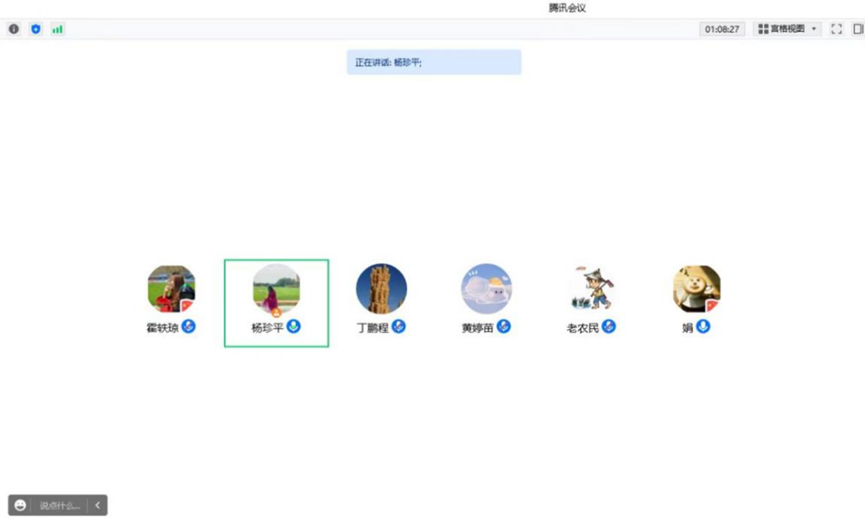Toggle the side panel icon at top right

(858, 29)
